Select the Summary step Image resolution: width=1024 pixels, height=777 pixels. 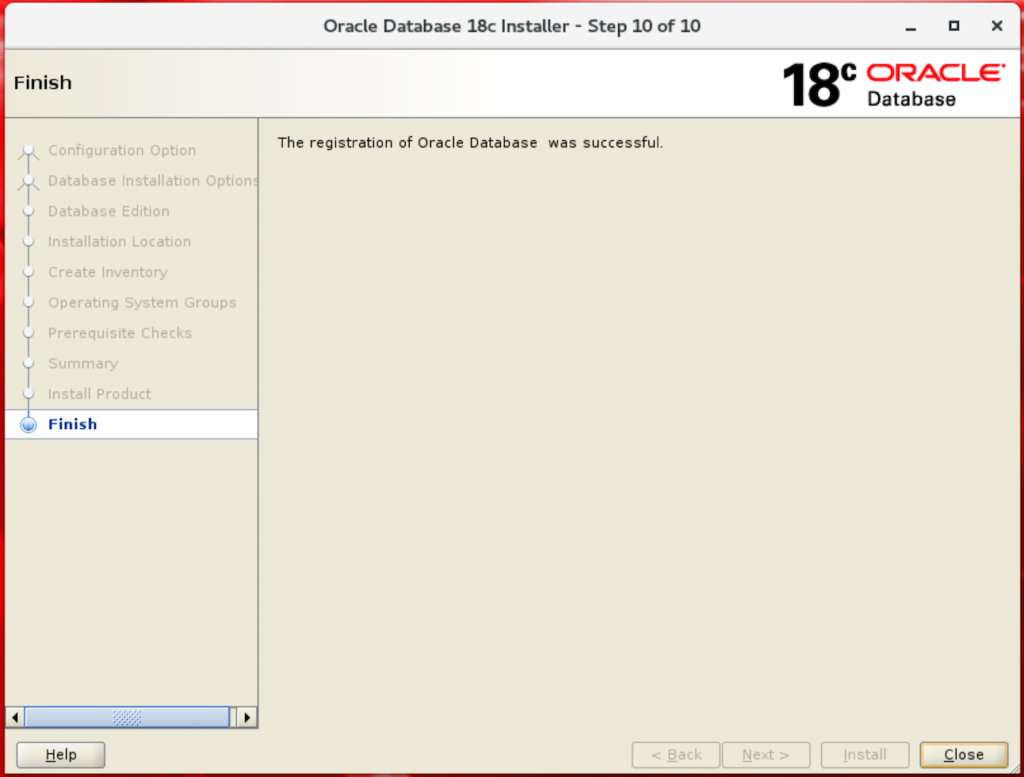coord(83,364)
